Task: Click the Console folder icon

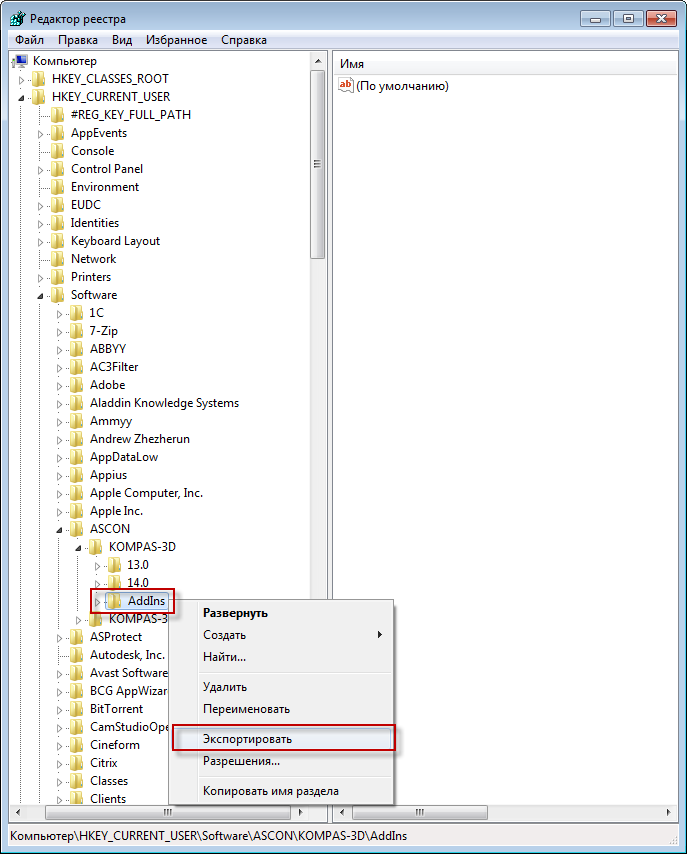Action: pyautogui.click(x=58, y=151)
